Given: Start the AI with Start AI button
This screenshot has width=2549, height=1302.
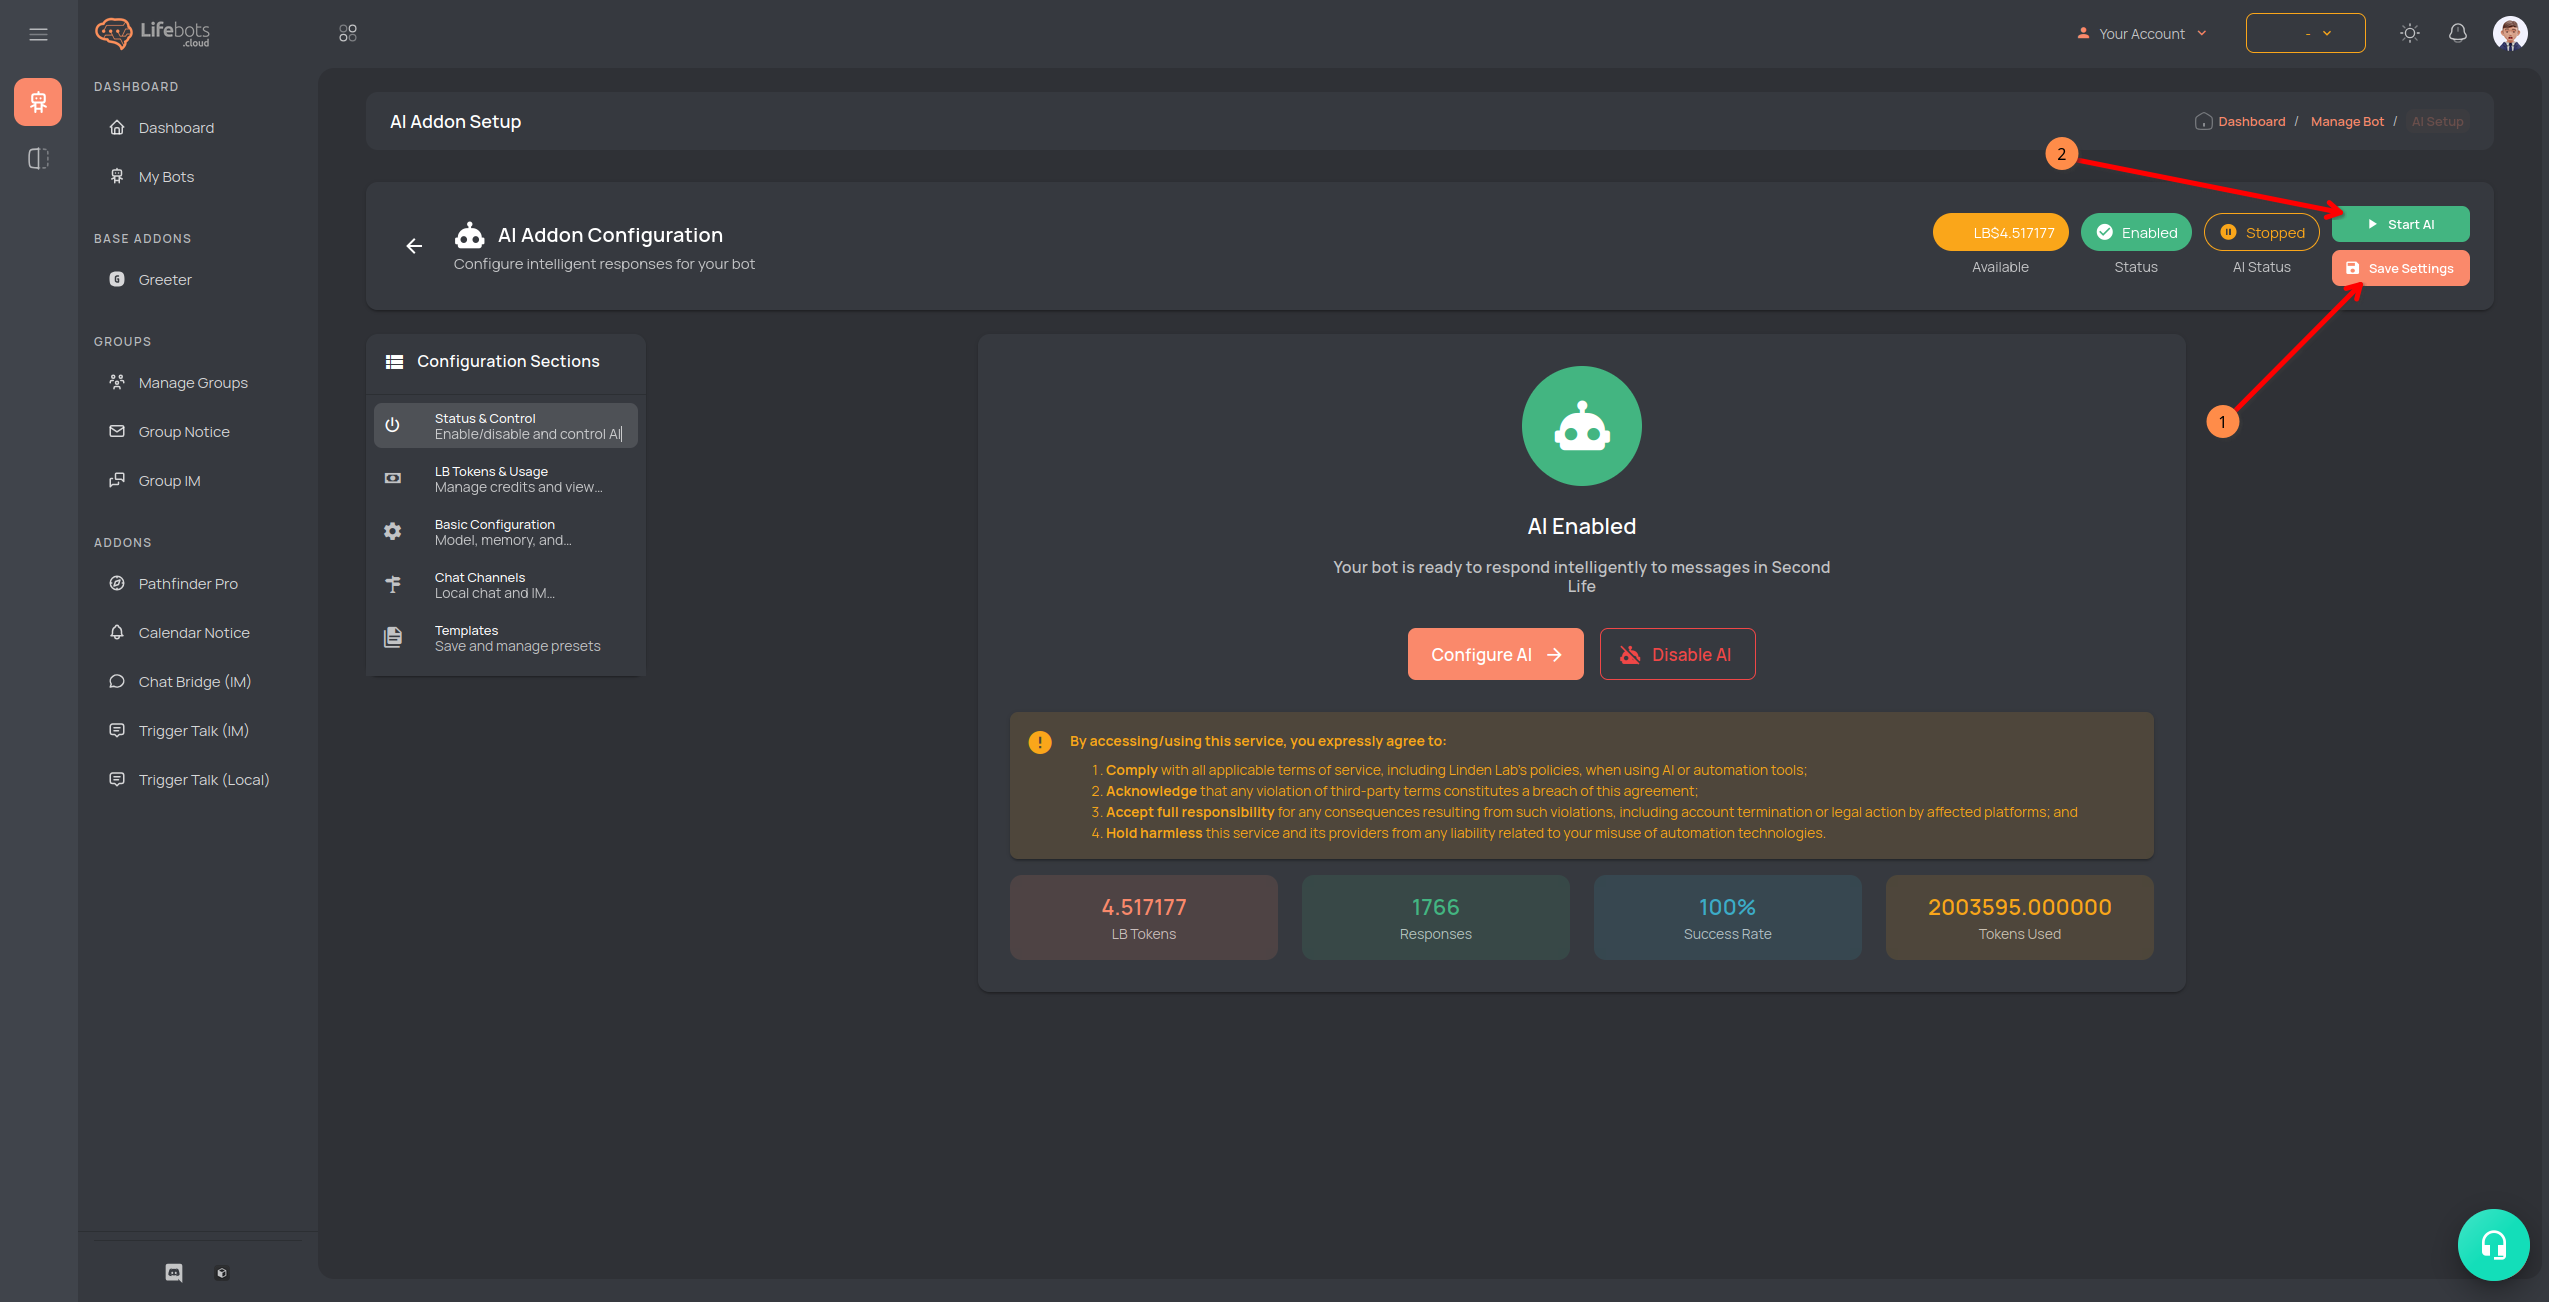Looking at the screenshot, I should click(2399, 224).
